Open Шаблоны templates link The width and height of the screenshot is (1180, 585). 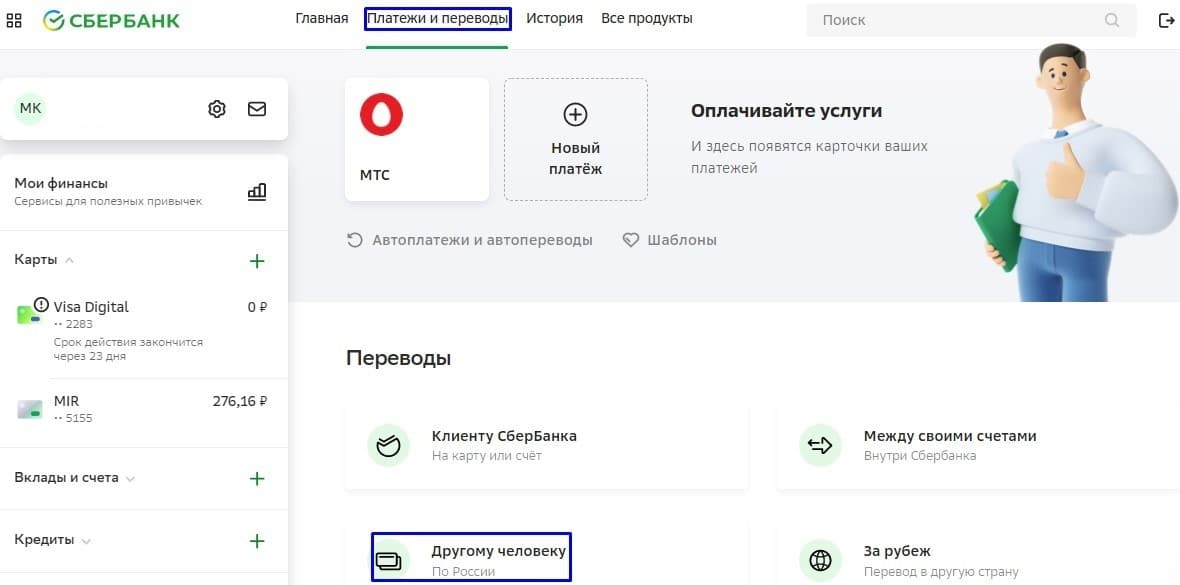670,240
